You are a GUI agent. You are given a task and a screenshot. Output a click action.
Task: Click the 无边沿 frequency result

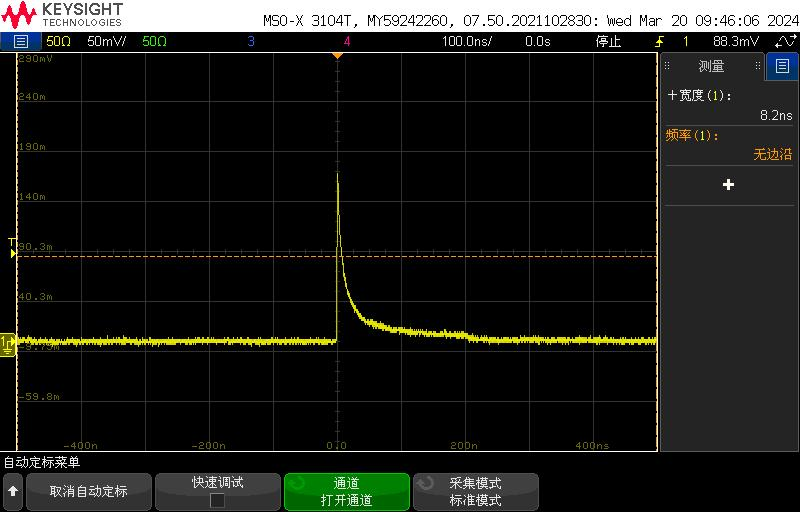[x=772, y=154]
